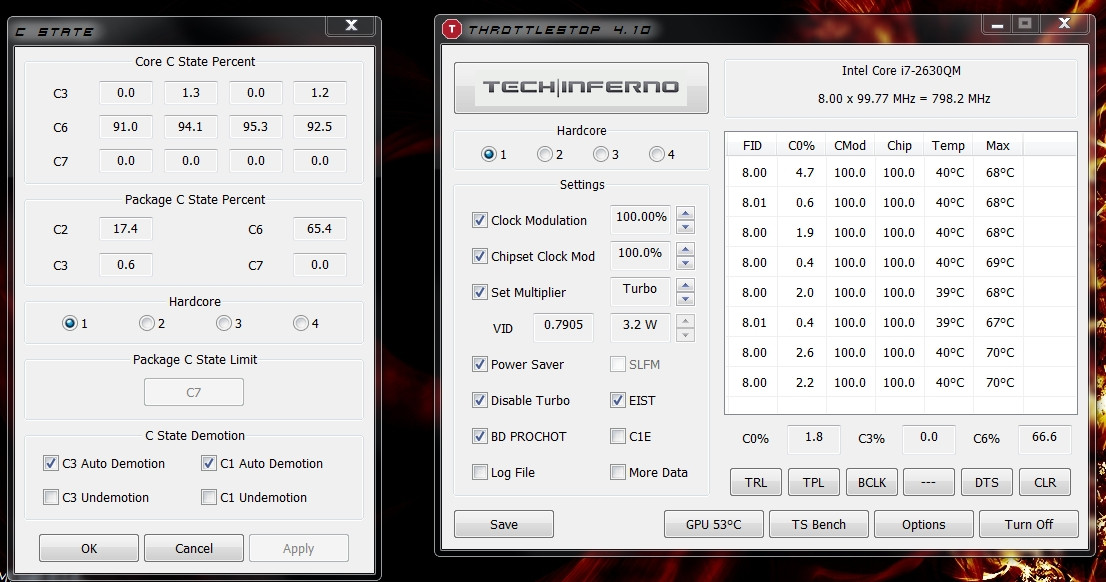Screen dimensions: 1106x582
Task: Close the C State window
Action: pos(351,26)
